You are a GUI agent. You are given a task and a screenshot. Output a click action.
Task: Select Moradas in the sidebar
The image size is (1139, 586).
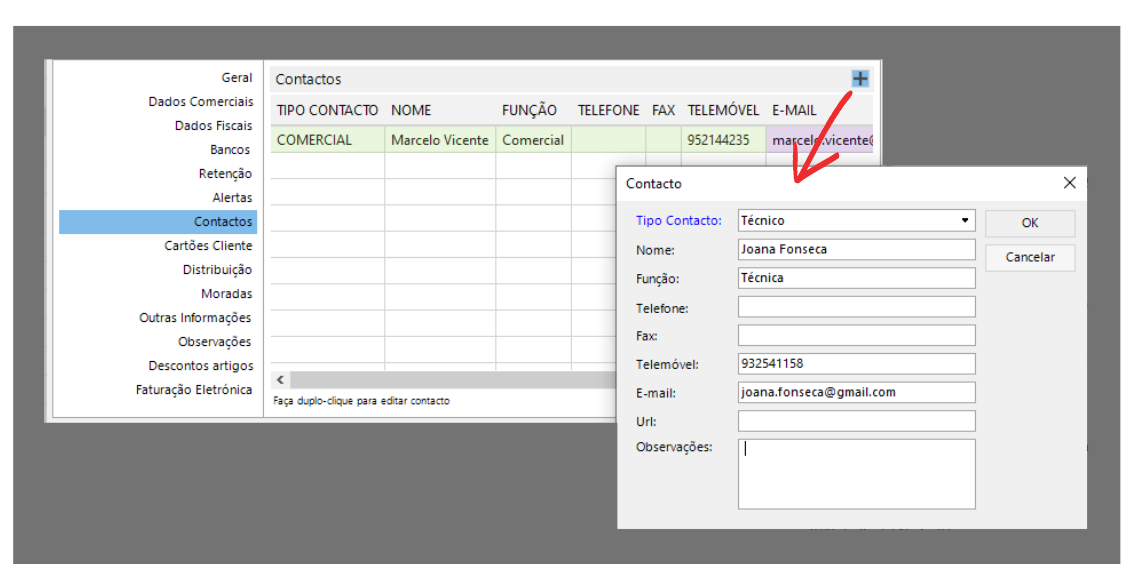(226, 294)
